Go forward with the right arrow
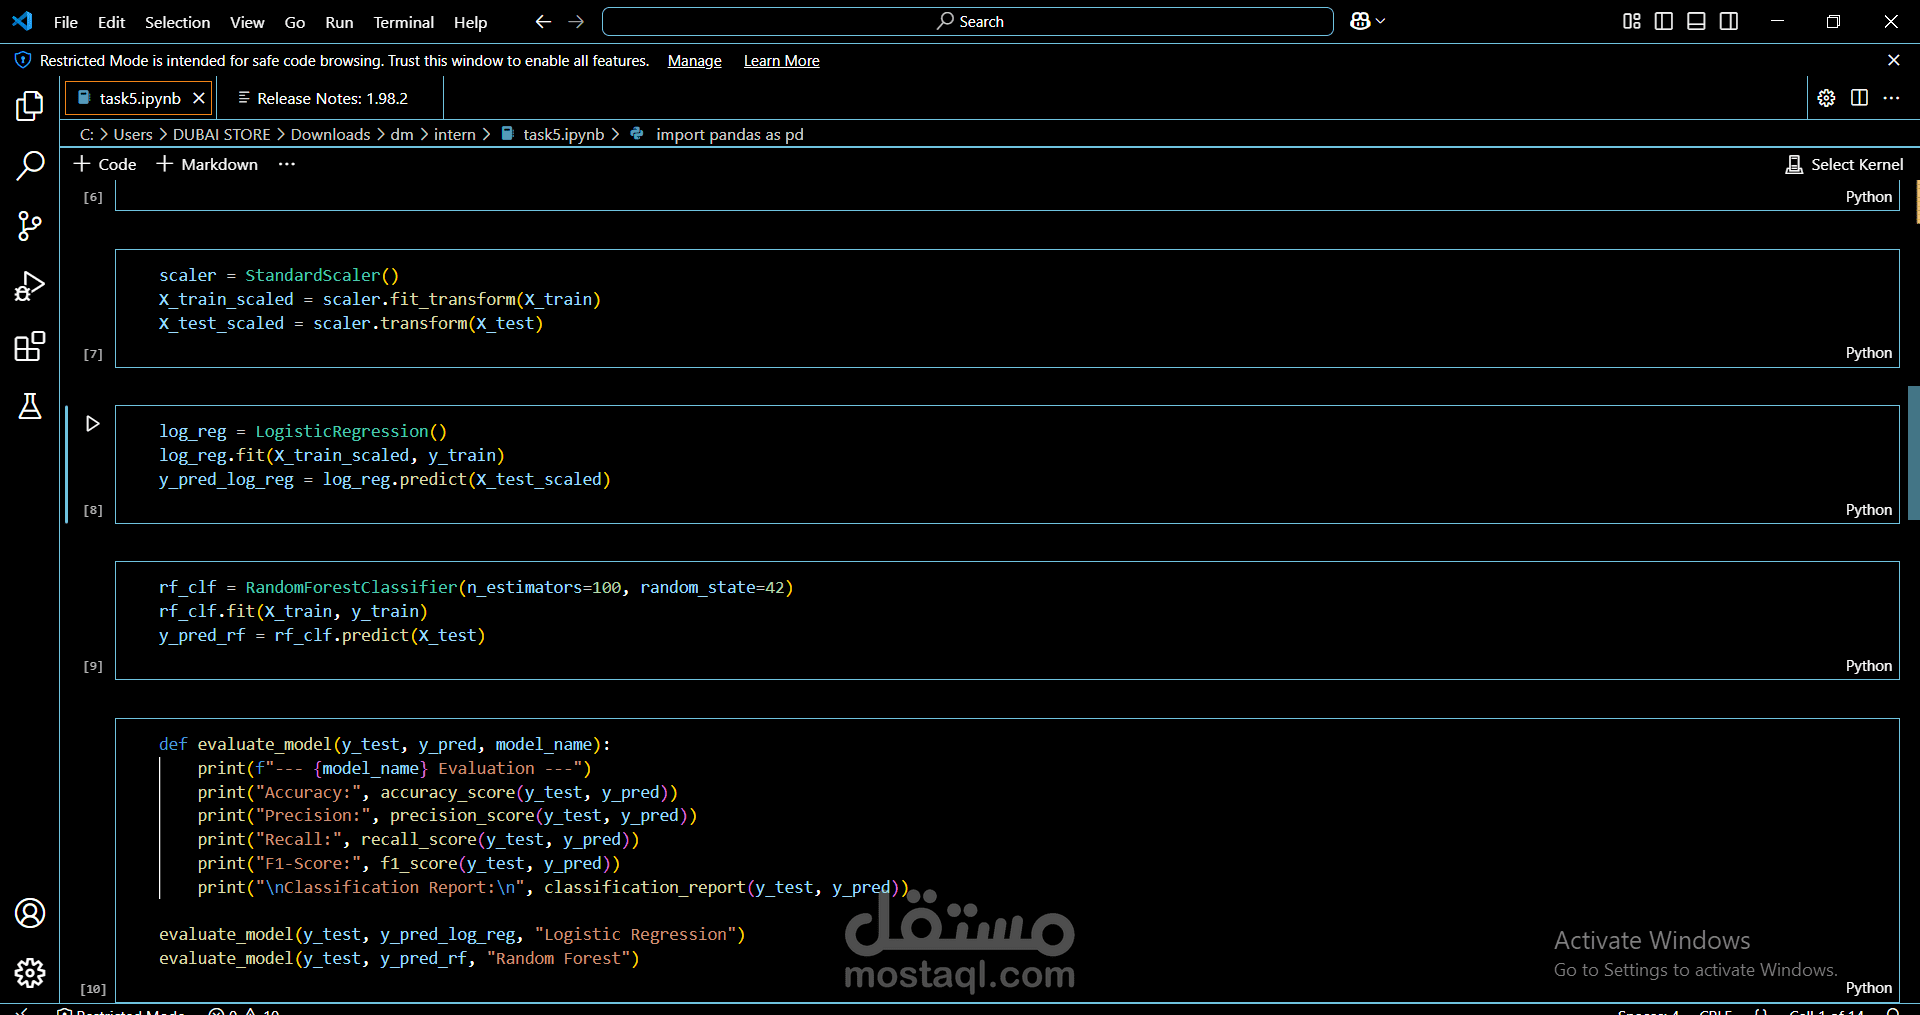 coord(576,21)
